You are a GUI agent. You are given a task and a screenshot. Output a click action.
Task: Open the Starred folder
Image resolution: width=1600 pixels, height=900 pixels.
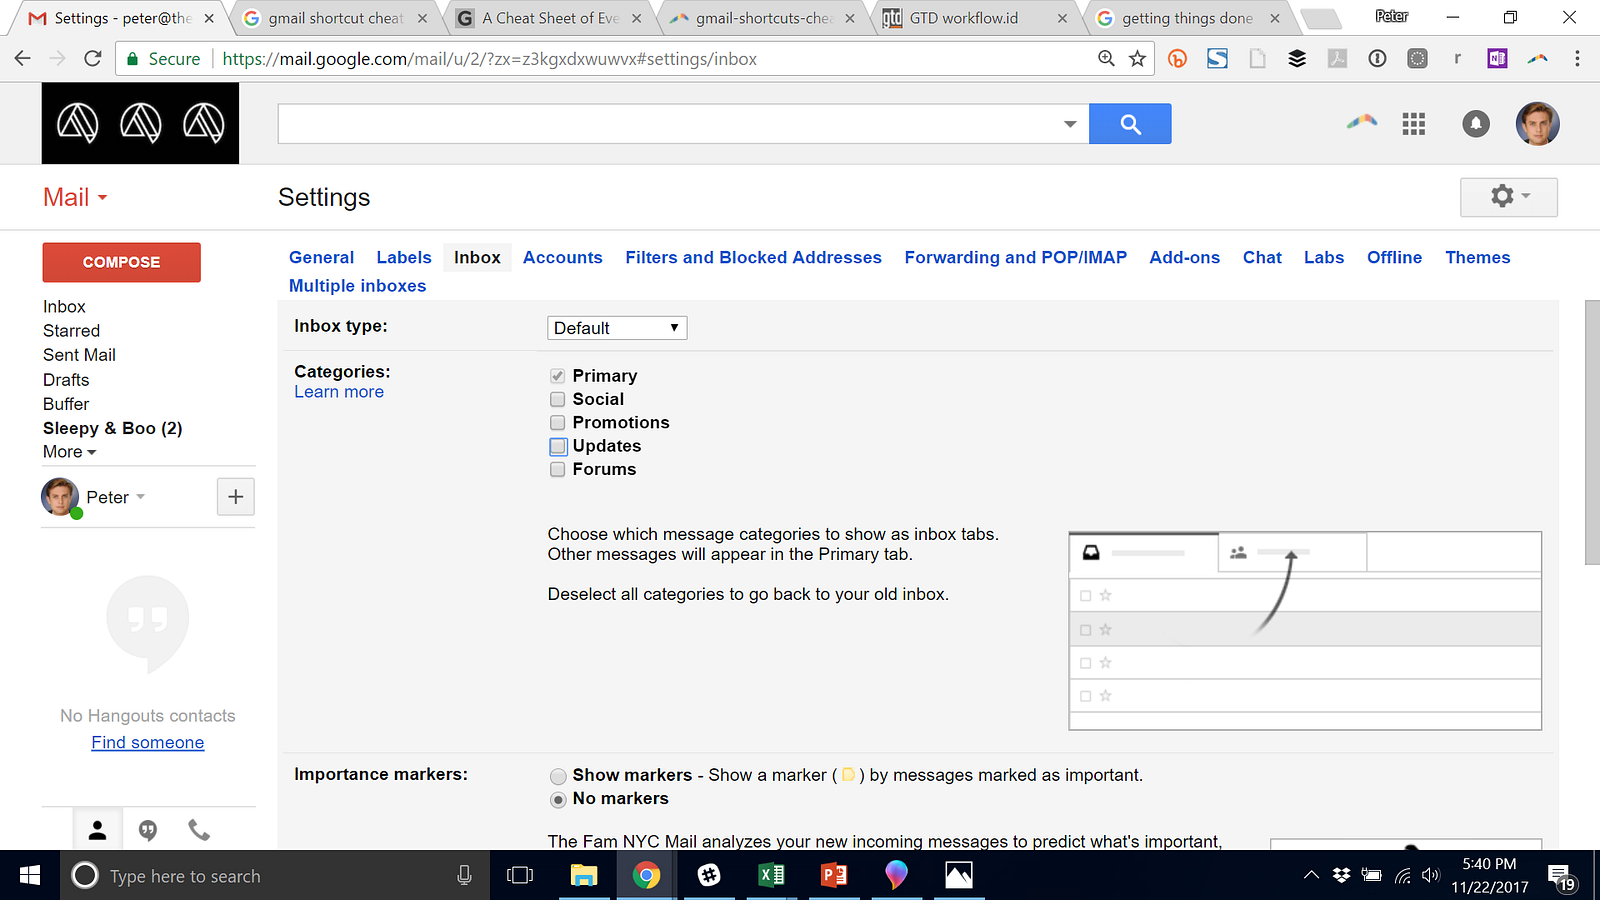71,331
